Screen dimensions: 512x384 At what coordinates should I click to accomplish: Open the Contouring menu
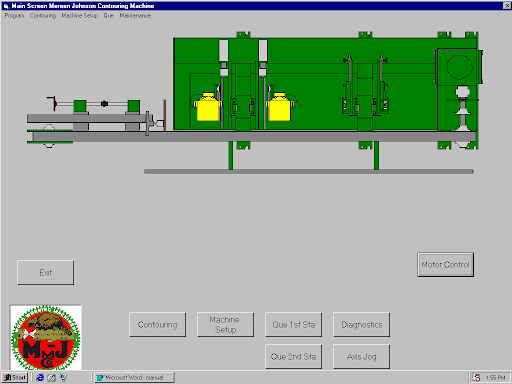43,16
